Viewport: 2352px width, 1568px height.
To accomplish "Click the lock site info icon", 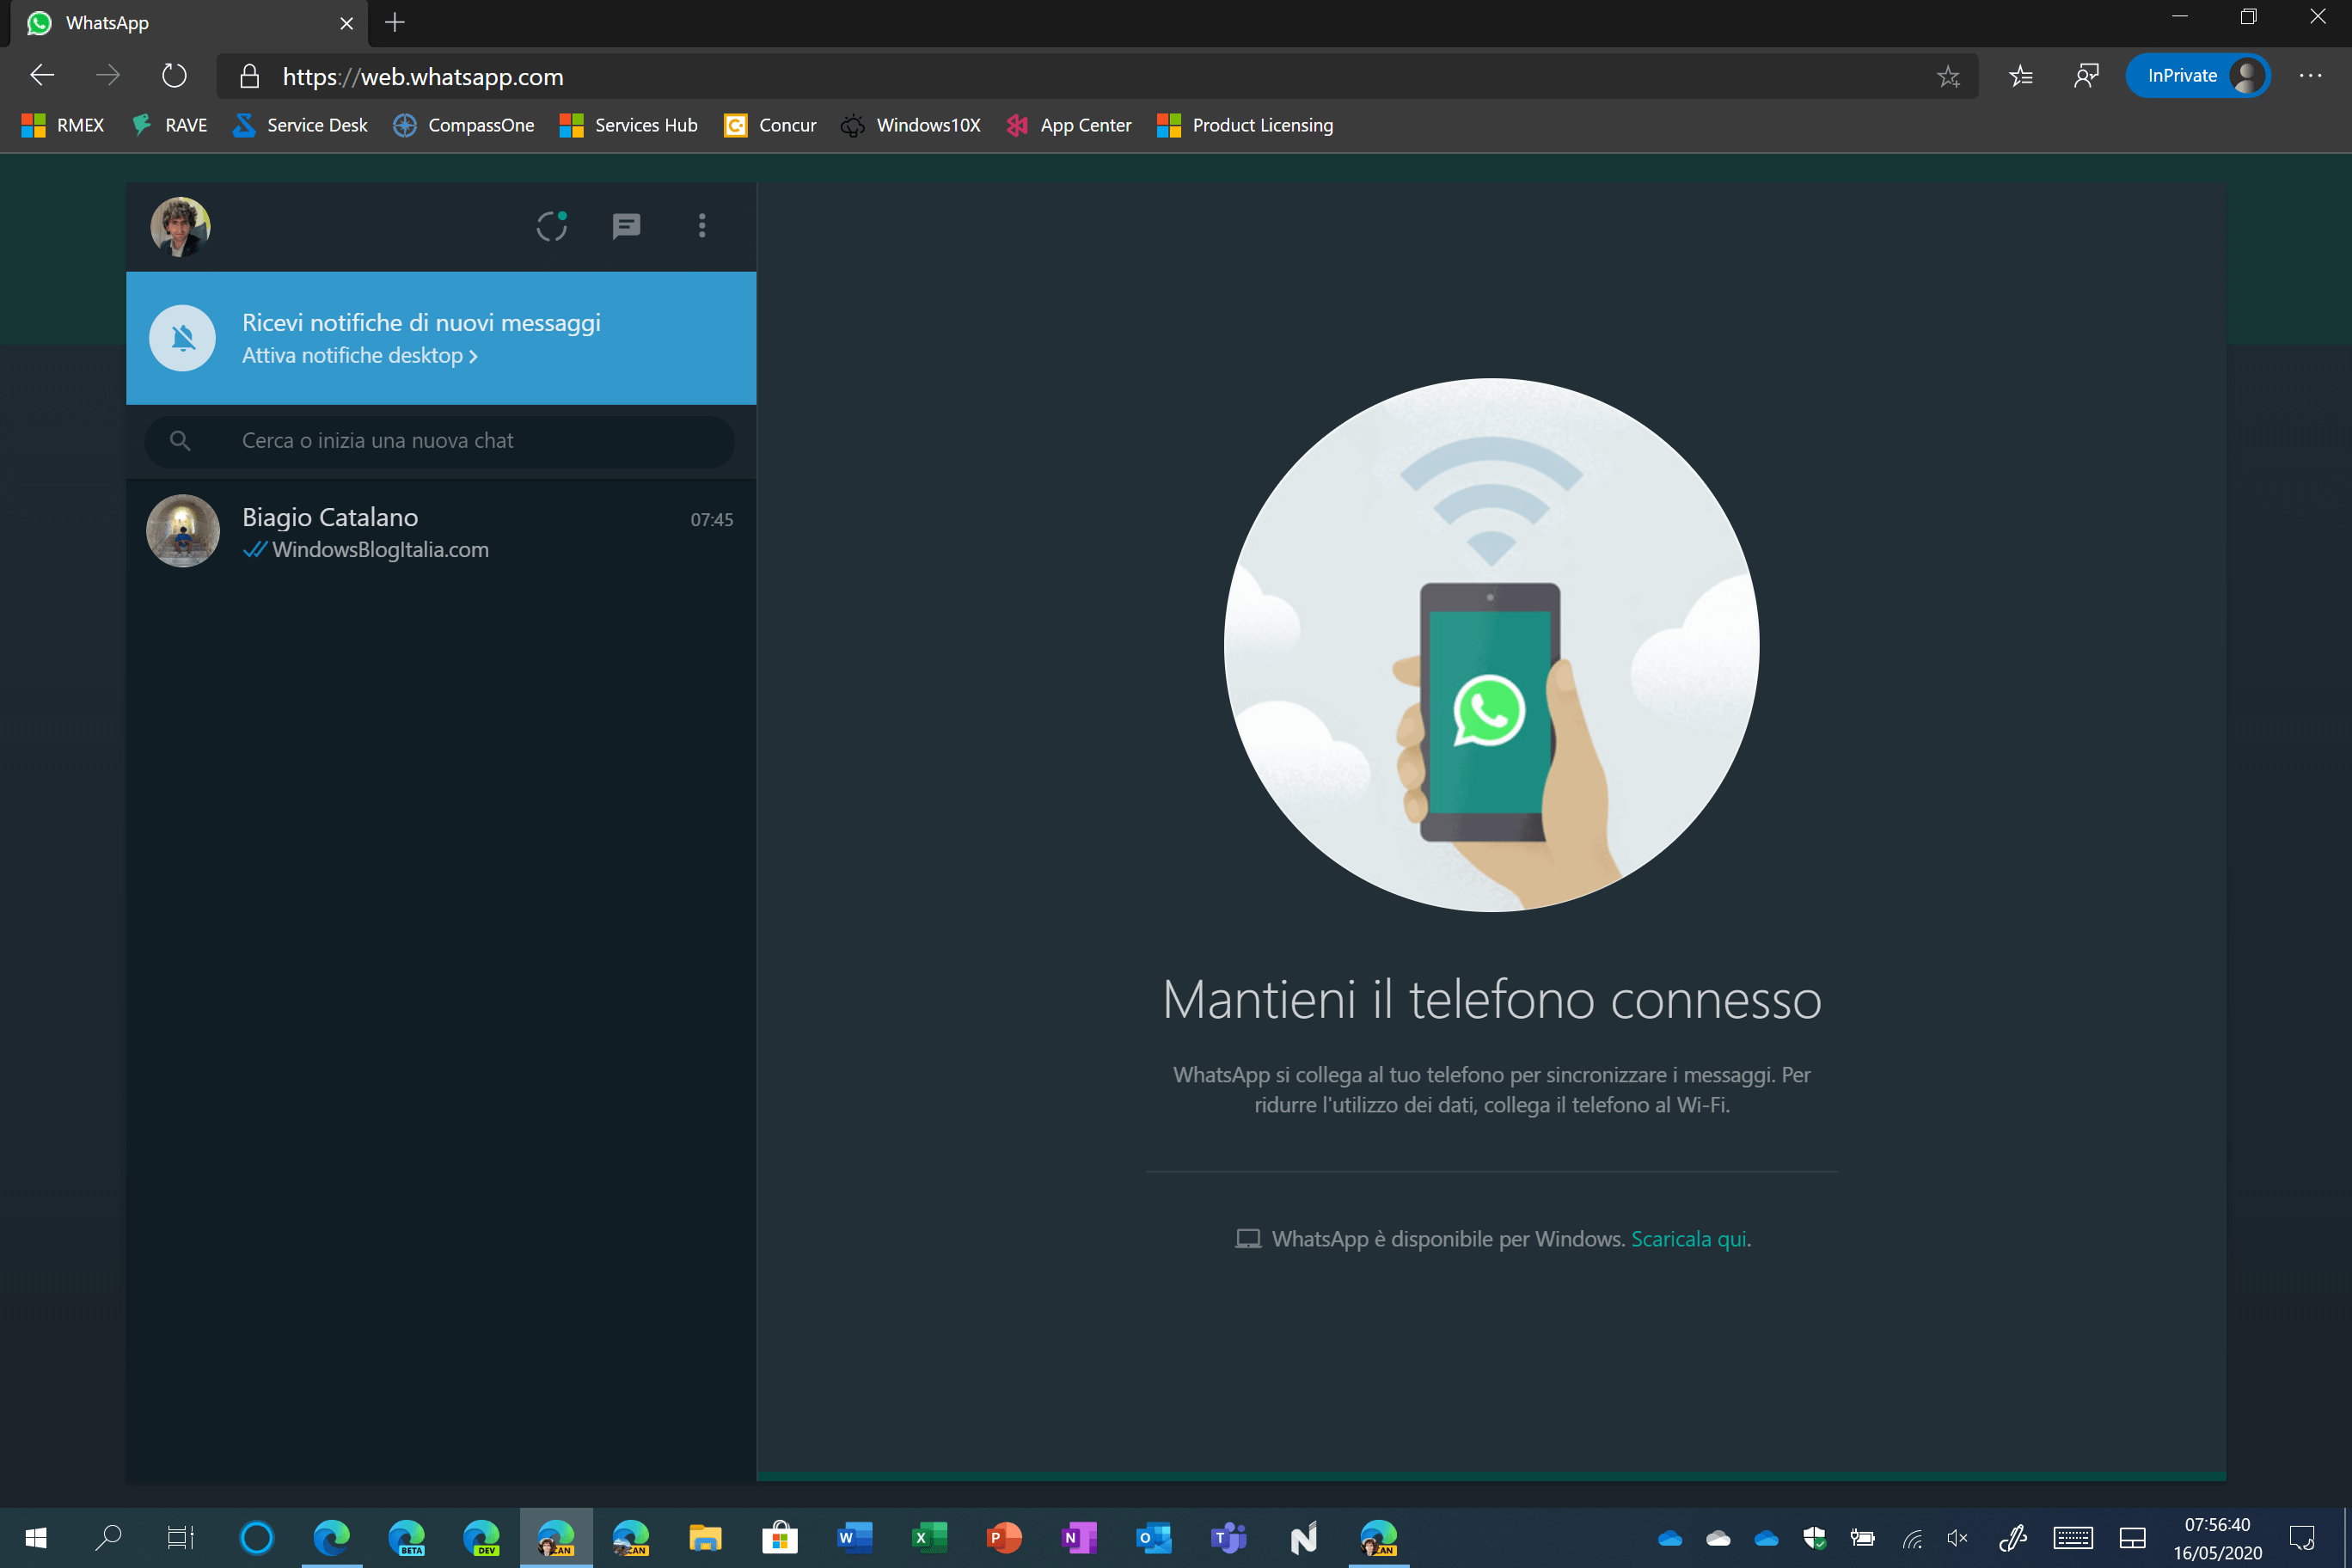I will 250,77.
